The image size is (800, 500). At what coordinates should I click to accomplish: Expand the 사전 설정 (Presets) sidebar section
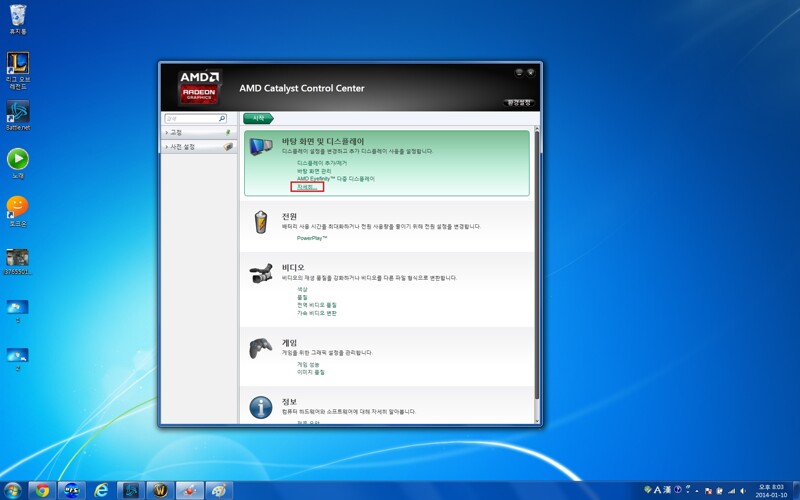[x=199, y=146]
